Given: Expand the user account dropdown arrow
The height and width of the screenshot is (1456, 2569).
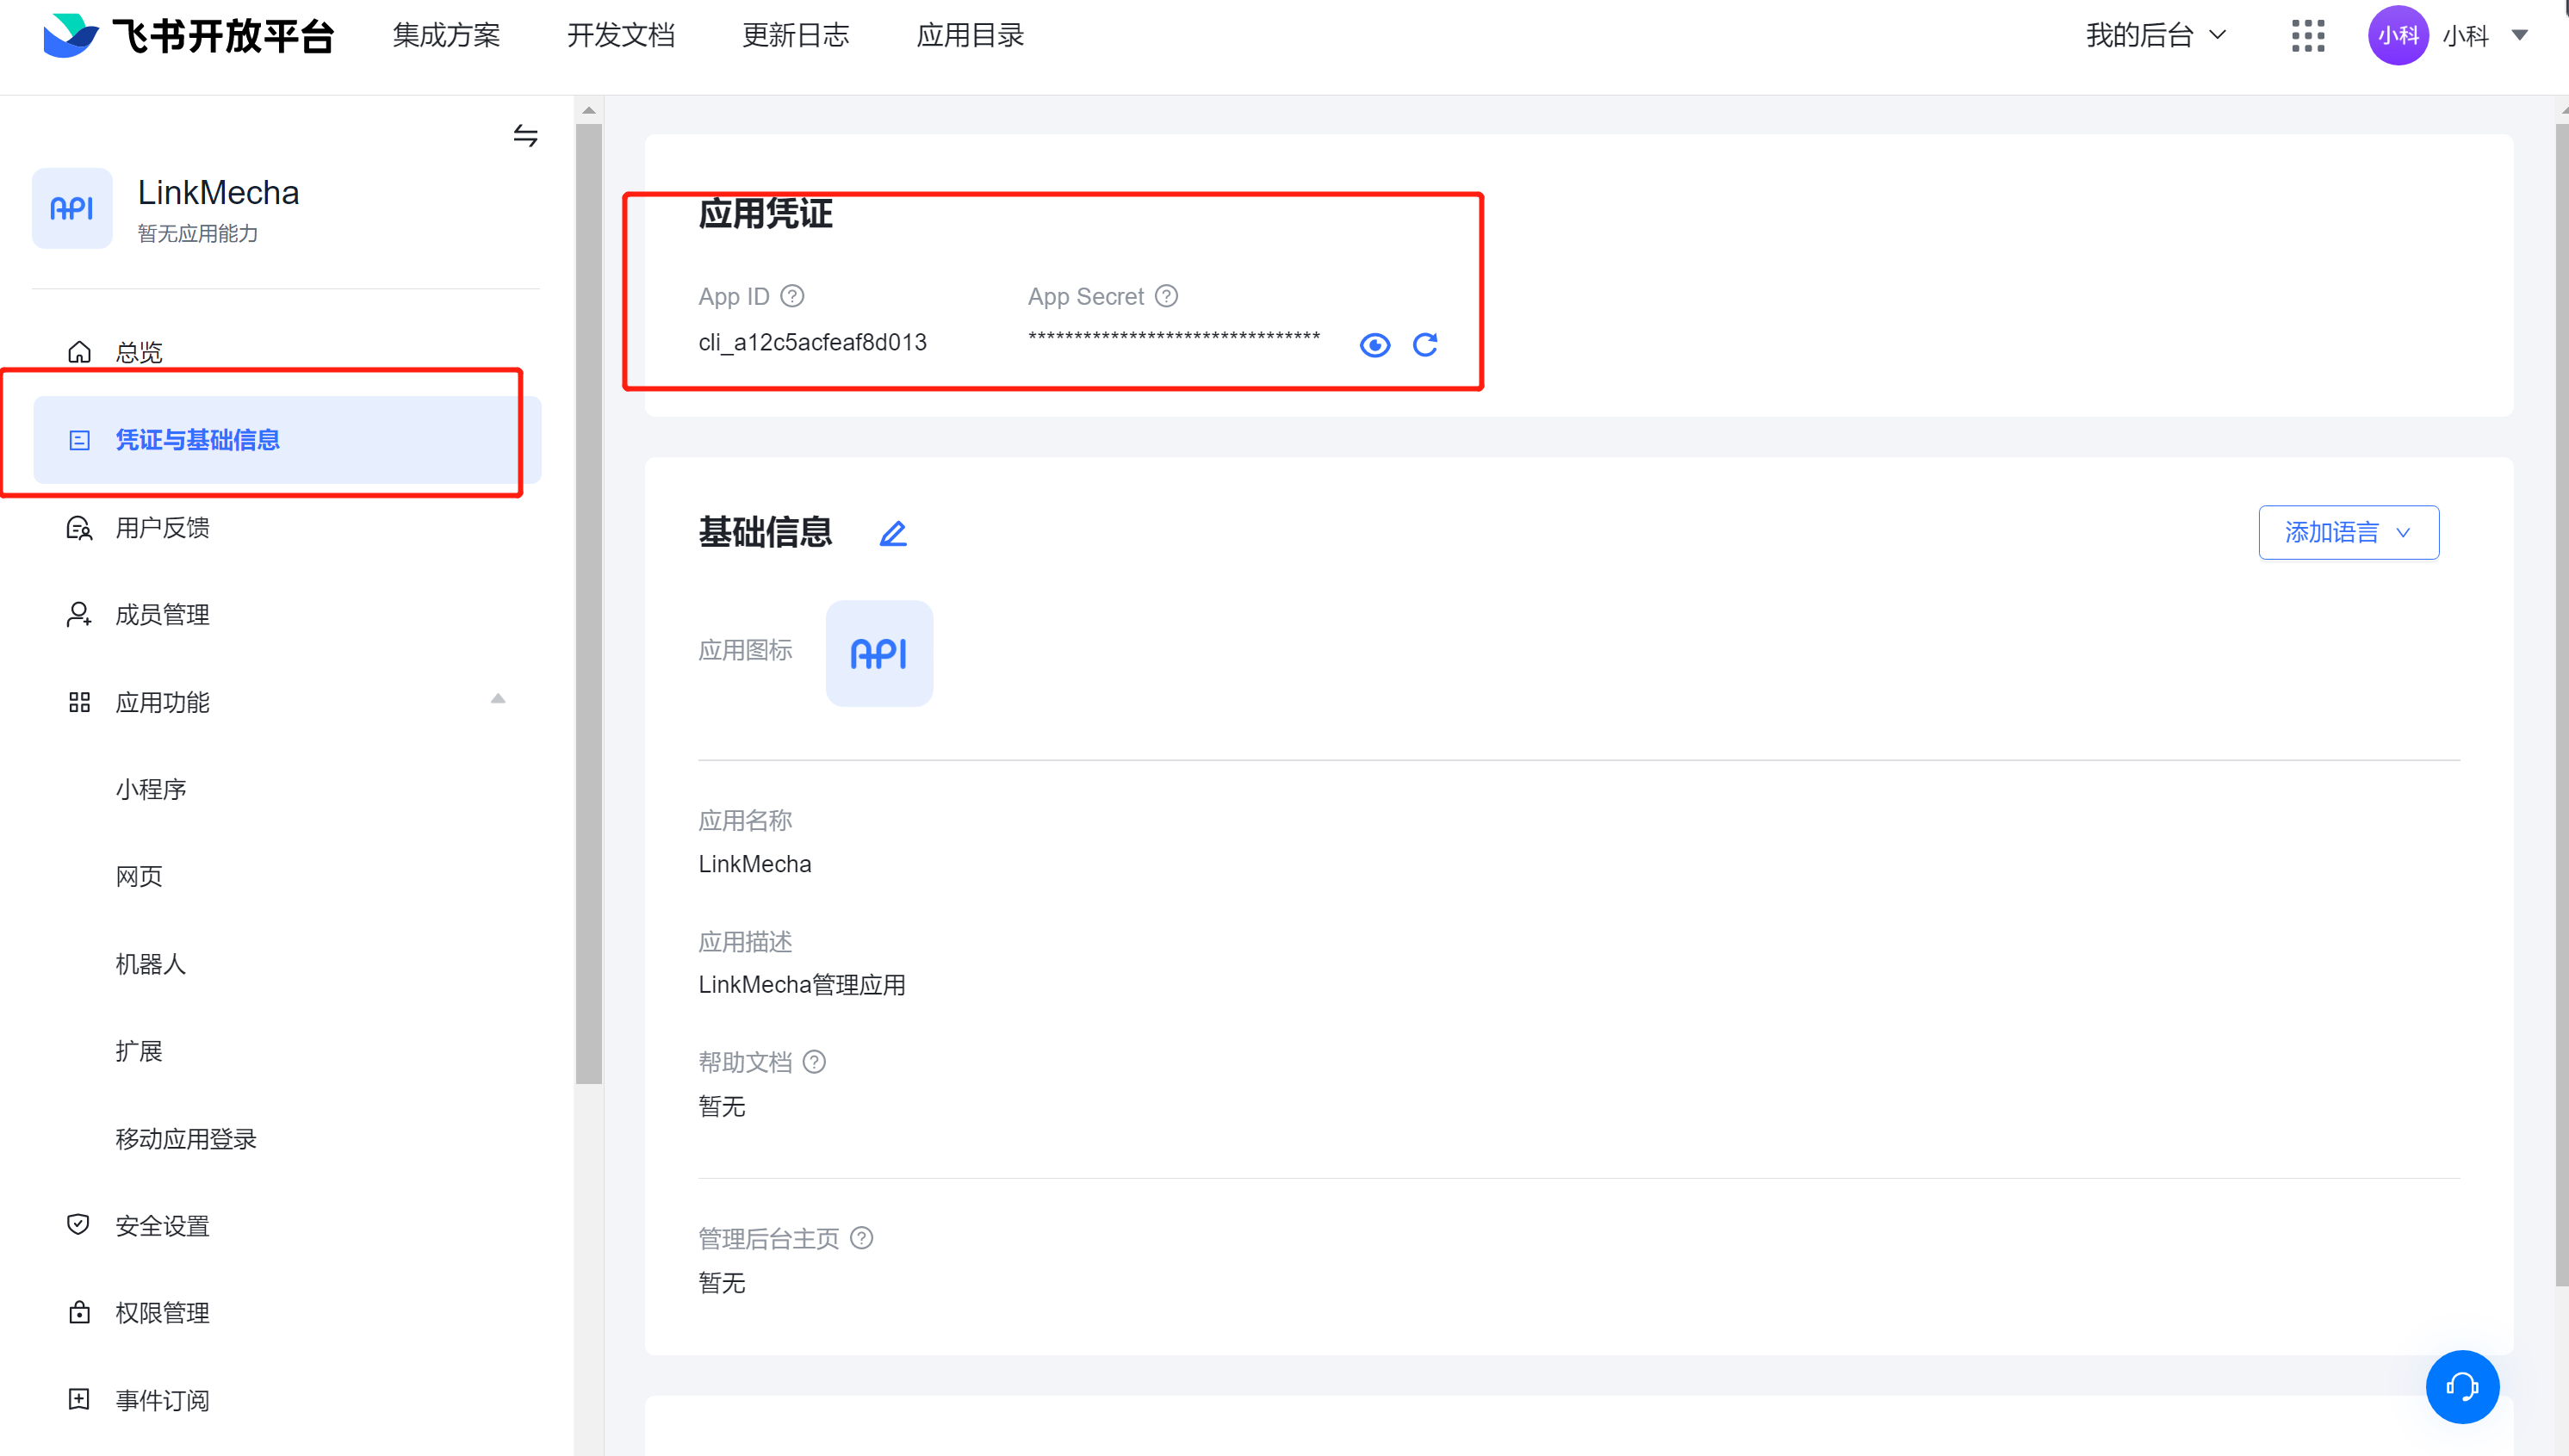Looking at the screenshot, I should tap(2520, 36).
